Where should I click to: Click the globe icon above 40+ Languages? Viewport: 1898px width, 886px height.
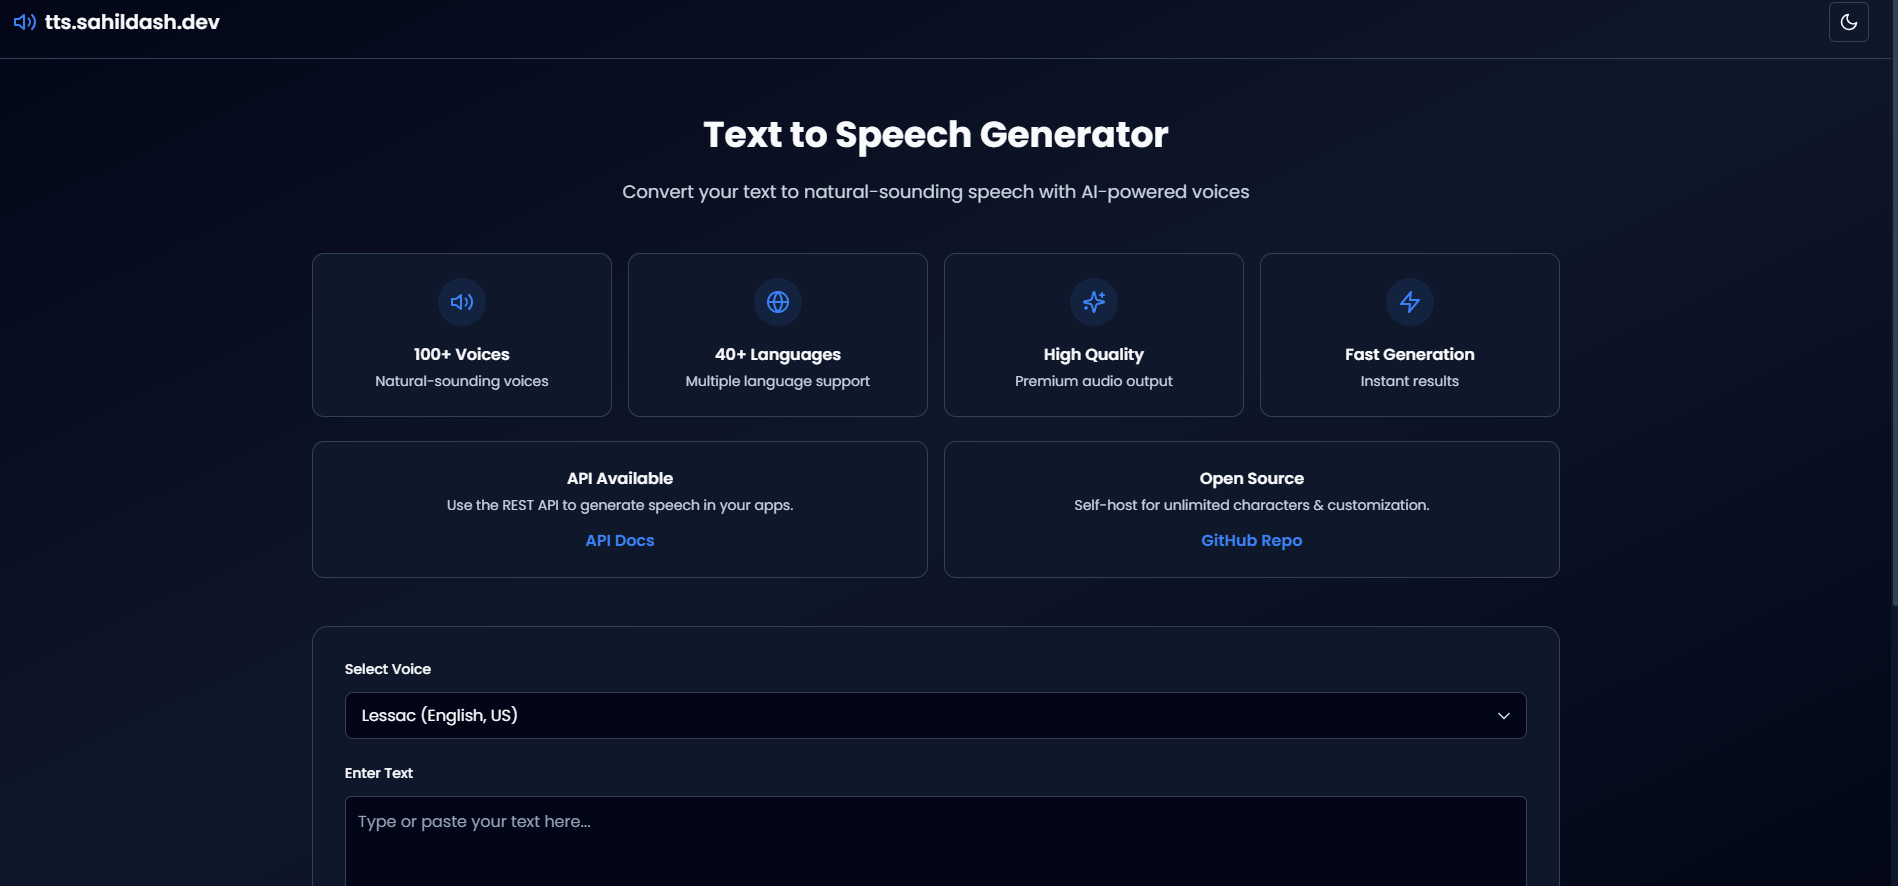(x=778, y=302)
